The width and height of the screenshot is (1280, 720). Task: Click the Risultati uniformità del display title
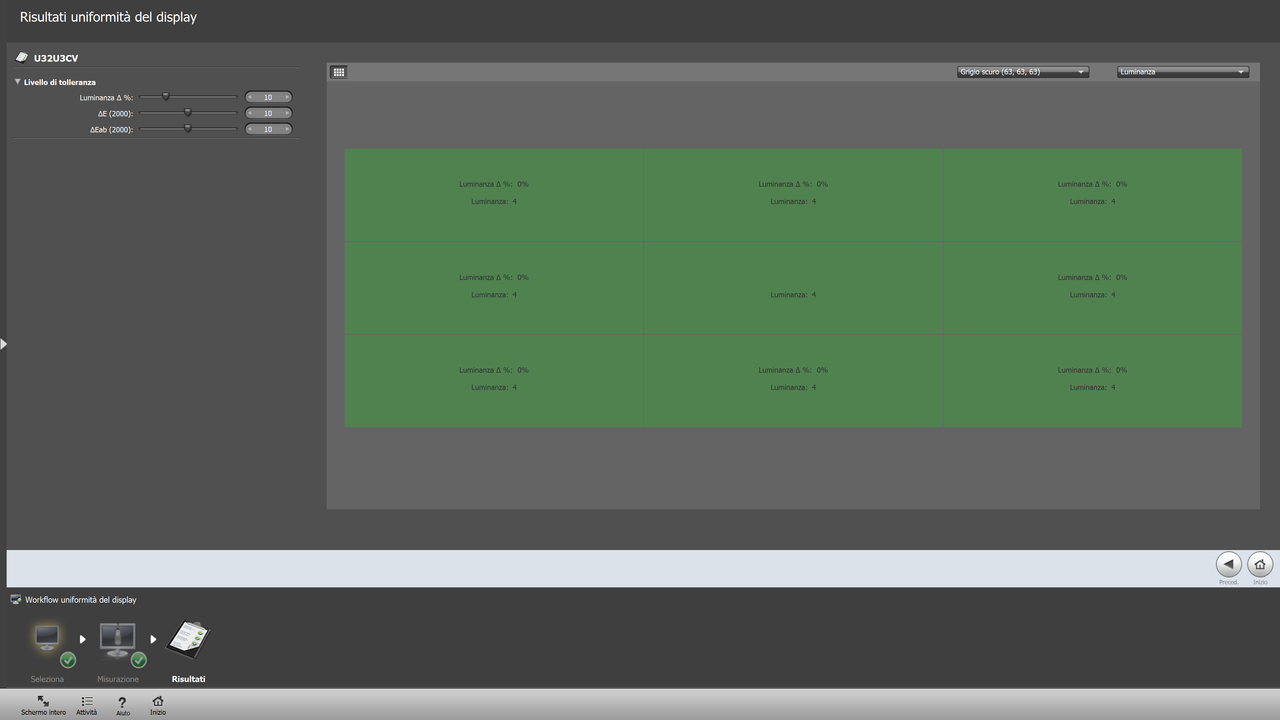[108, 17]
